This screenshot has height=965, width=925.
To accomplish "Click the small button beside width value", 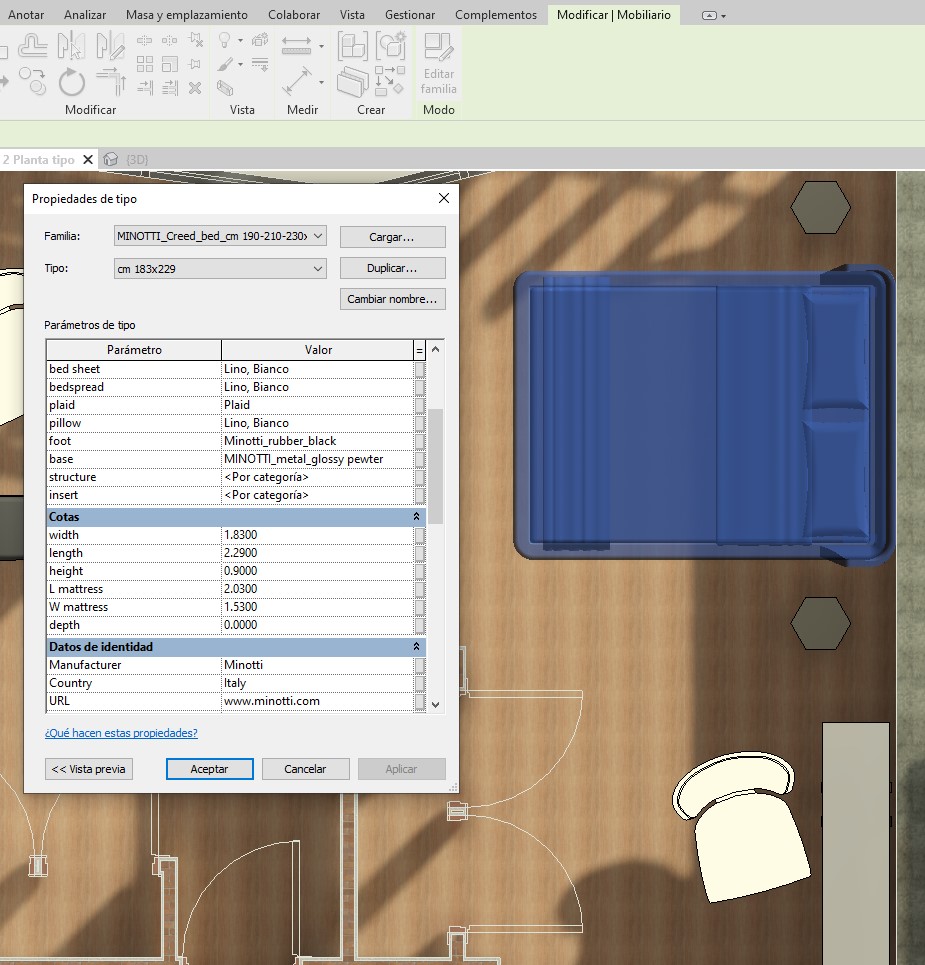I will (420, 535).
